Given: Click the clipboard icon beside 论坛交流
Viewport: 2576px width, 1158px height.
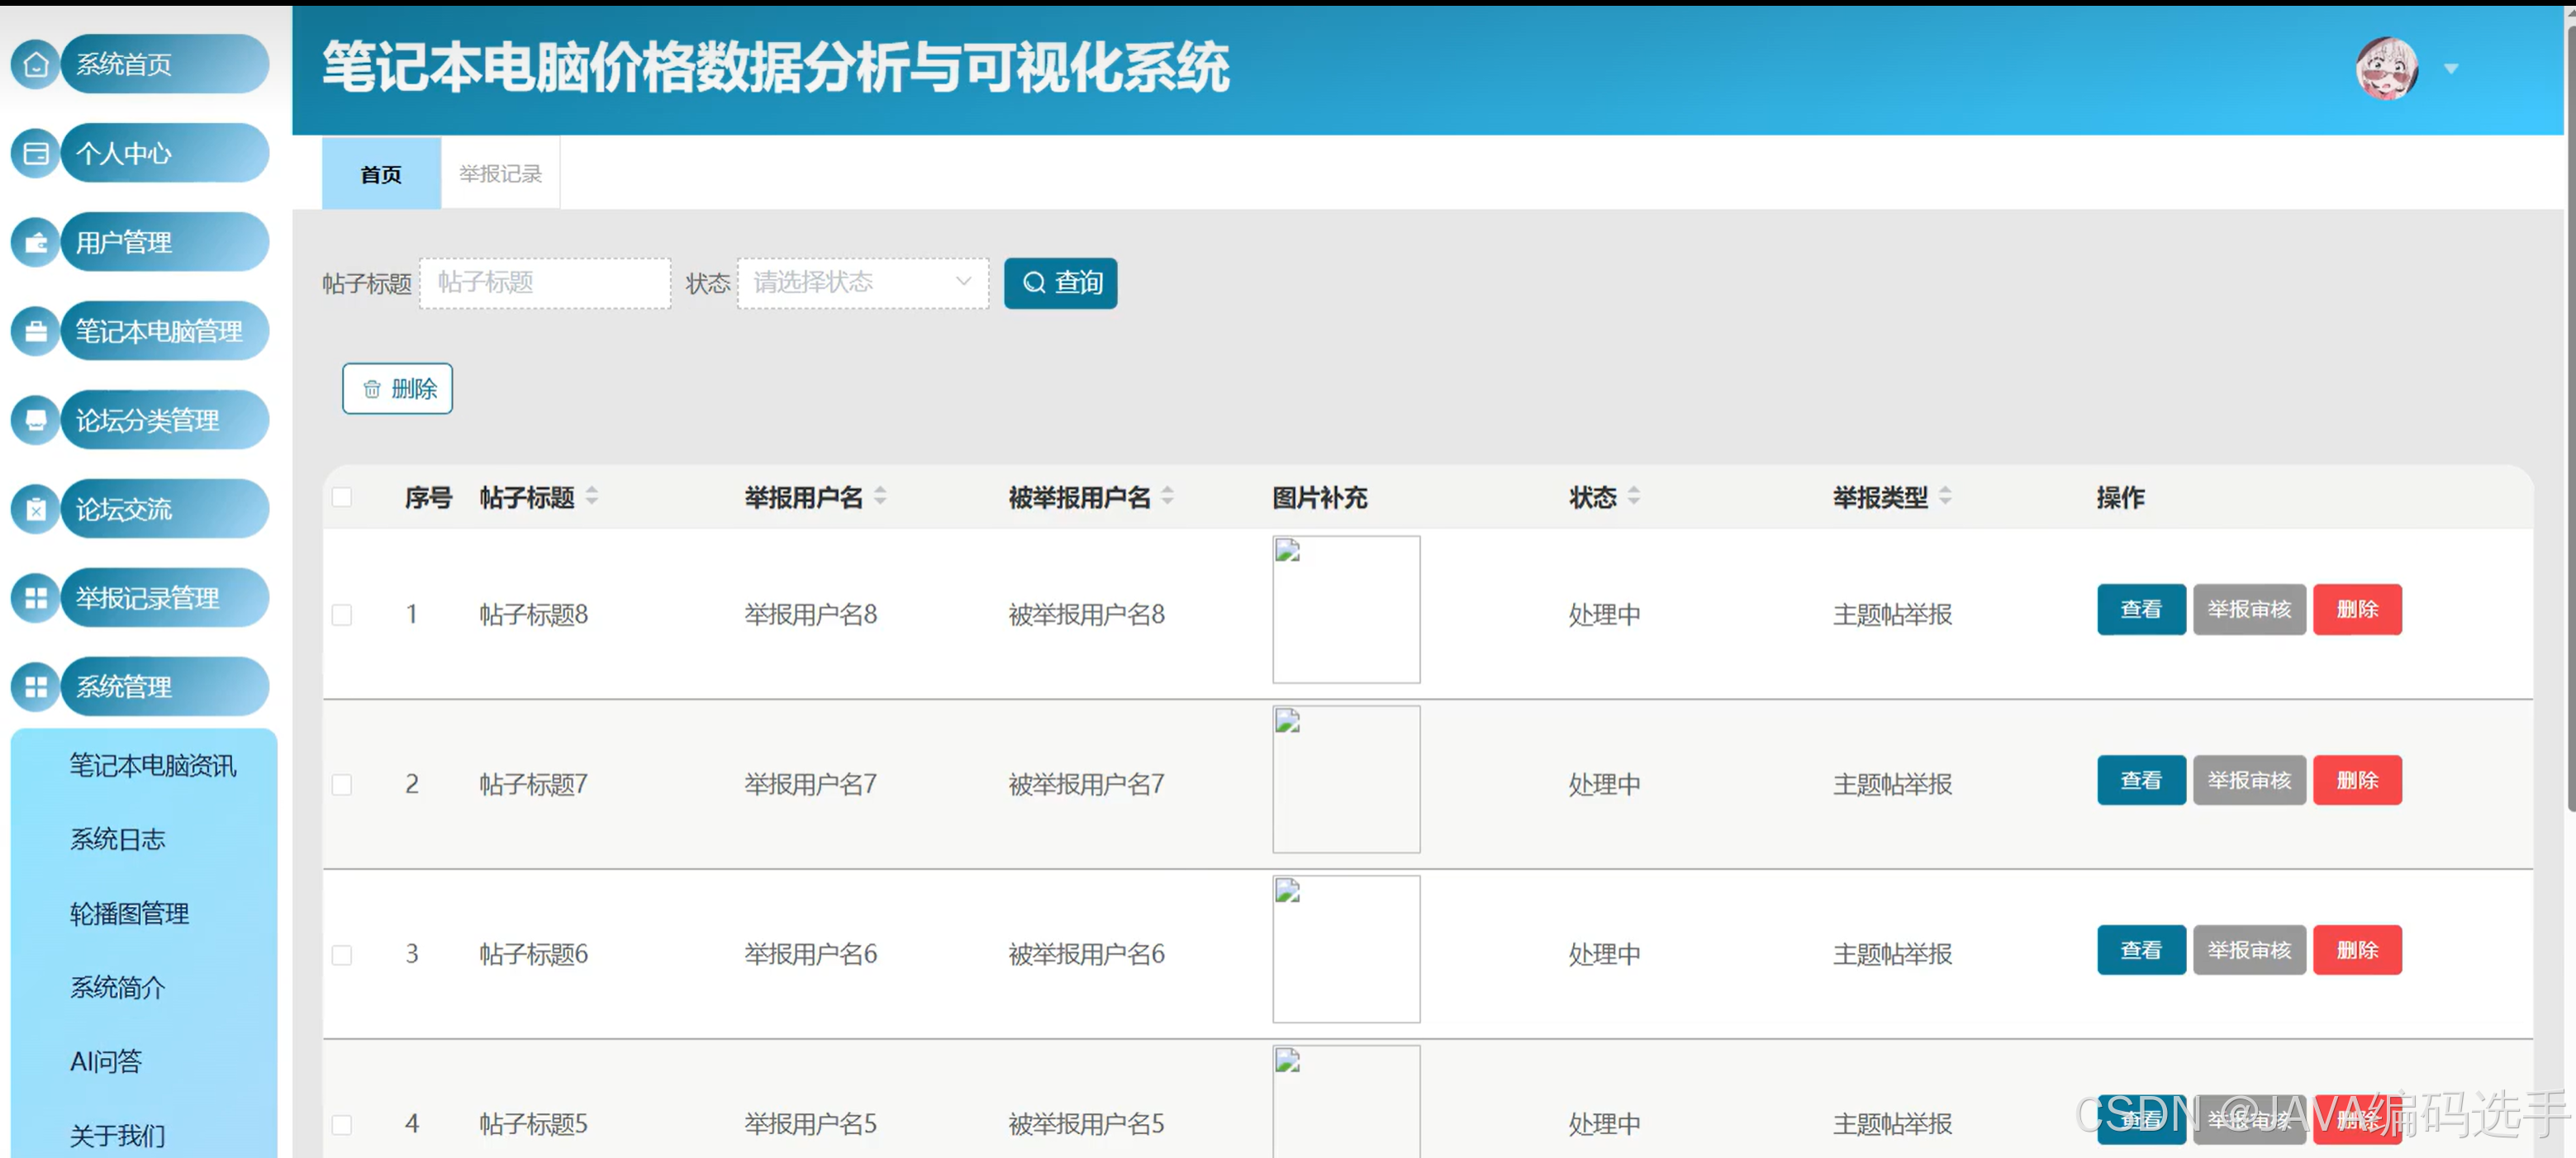Looking at the screenshot, I should tap(36, 510).
